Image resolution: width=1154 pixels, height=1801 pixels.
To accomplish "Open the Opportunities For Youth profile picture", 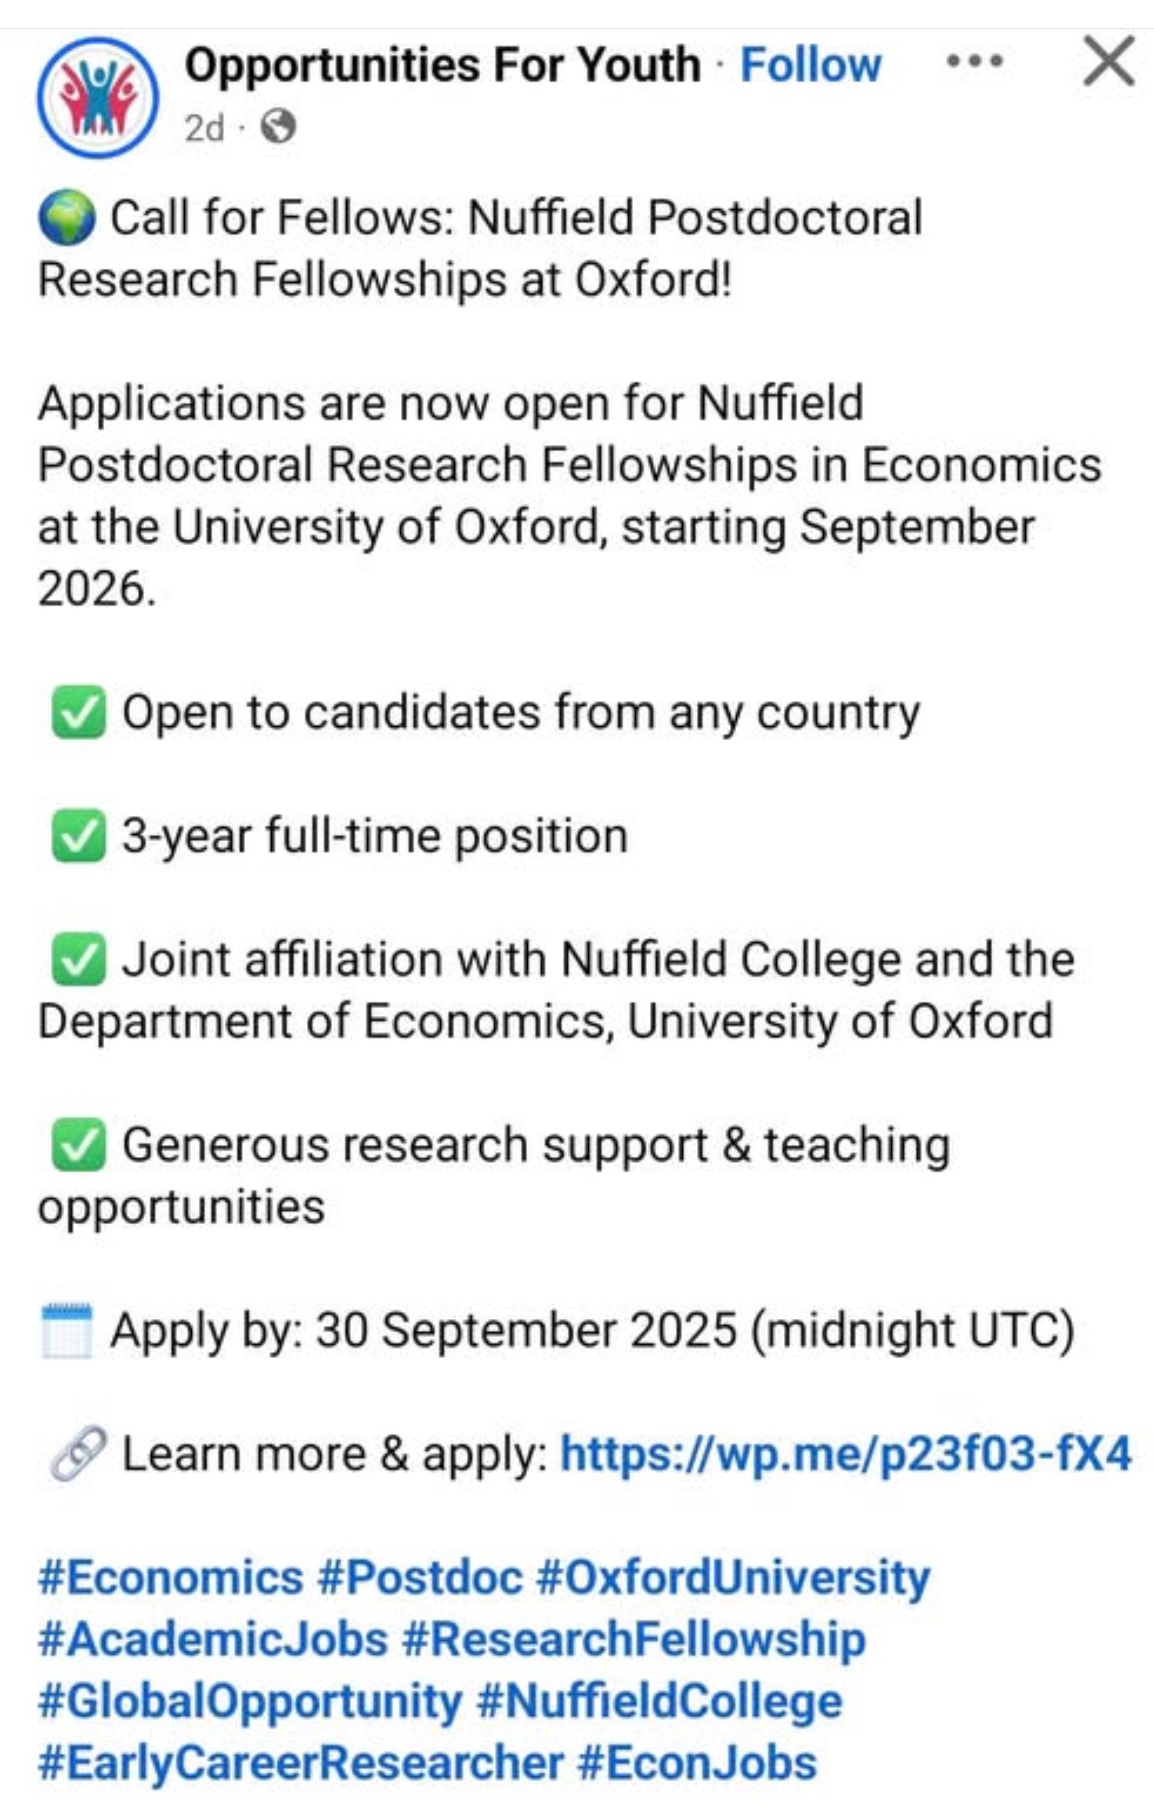I will click(x=97, y=97).
